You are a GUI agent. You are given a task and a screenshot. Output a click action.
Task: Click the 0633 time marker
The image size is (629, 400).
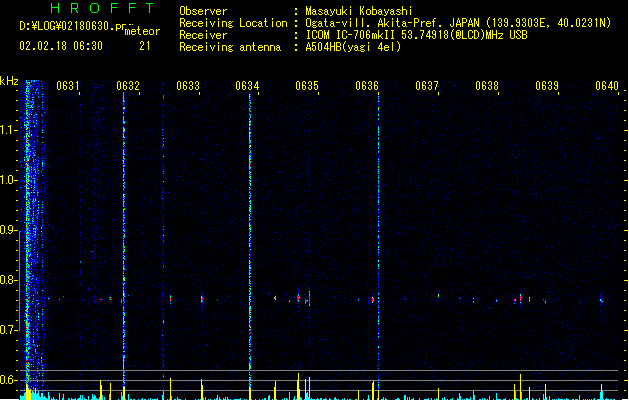click(188, 86)
